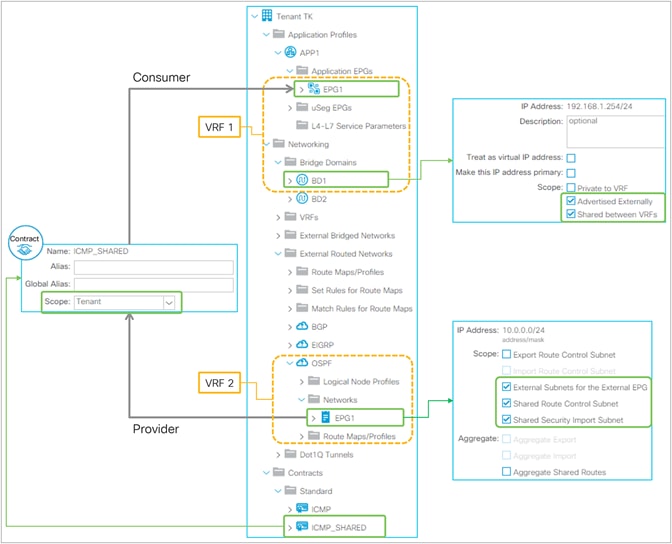This screenshot has height=544, width=672.
Task: Click the Global Alias input field
Action: tap(154, 285)
